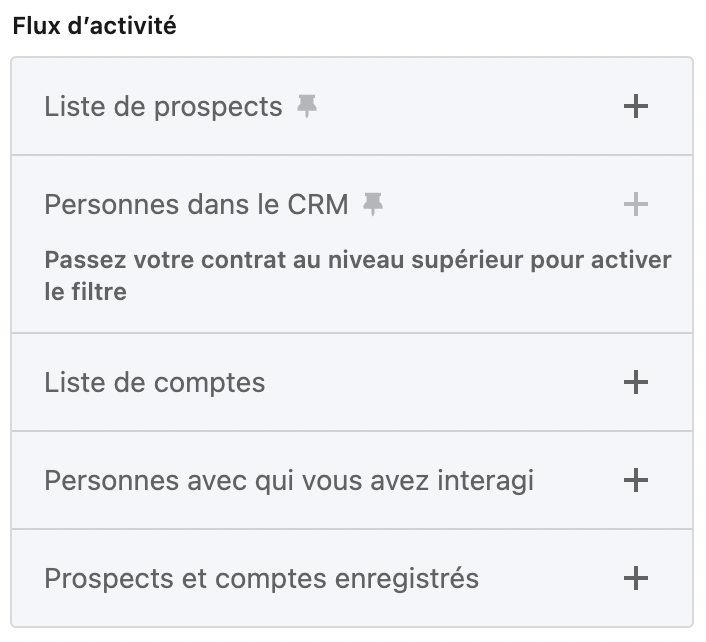Expand the Personnes dans le CRM label
This screenshot has width=706, height=642.
coord(196,204)
